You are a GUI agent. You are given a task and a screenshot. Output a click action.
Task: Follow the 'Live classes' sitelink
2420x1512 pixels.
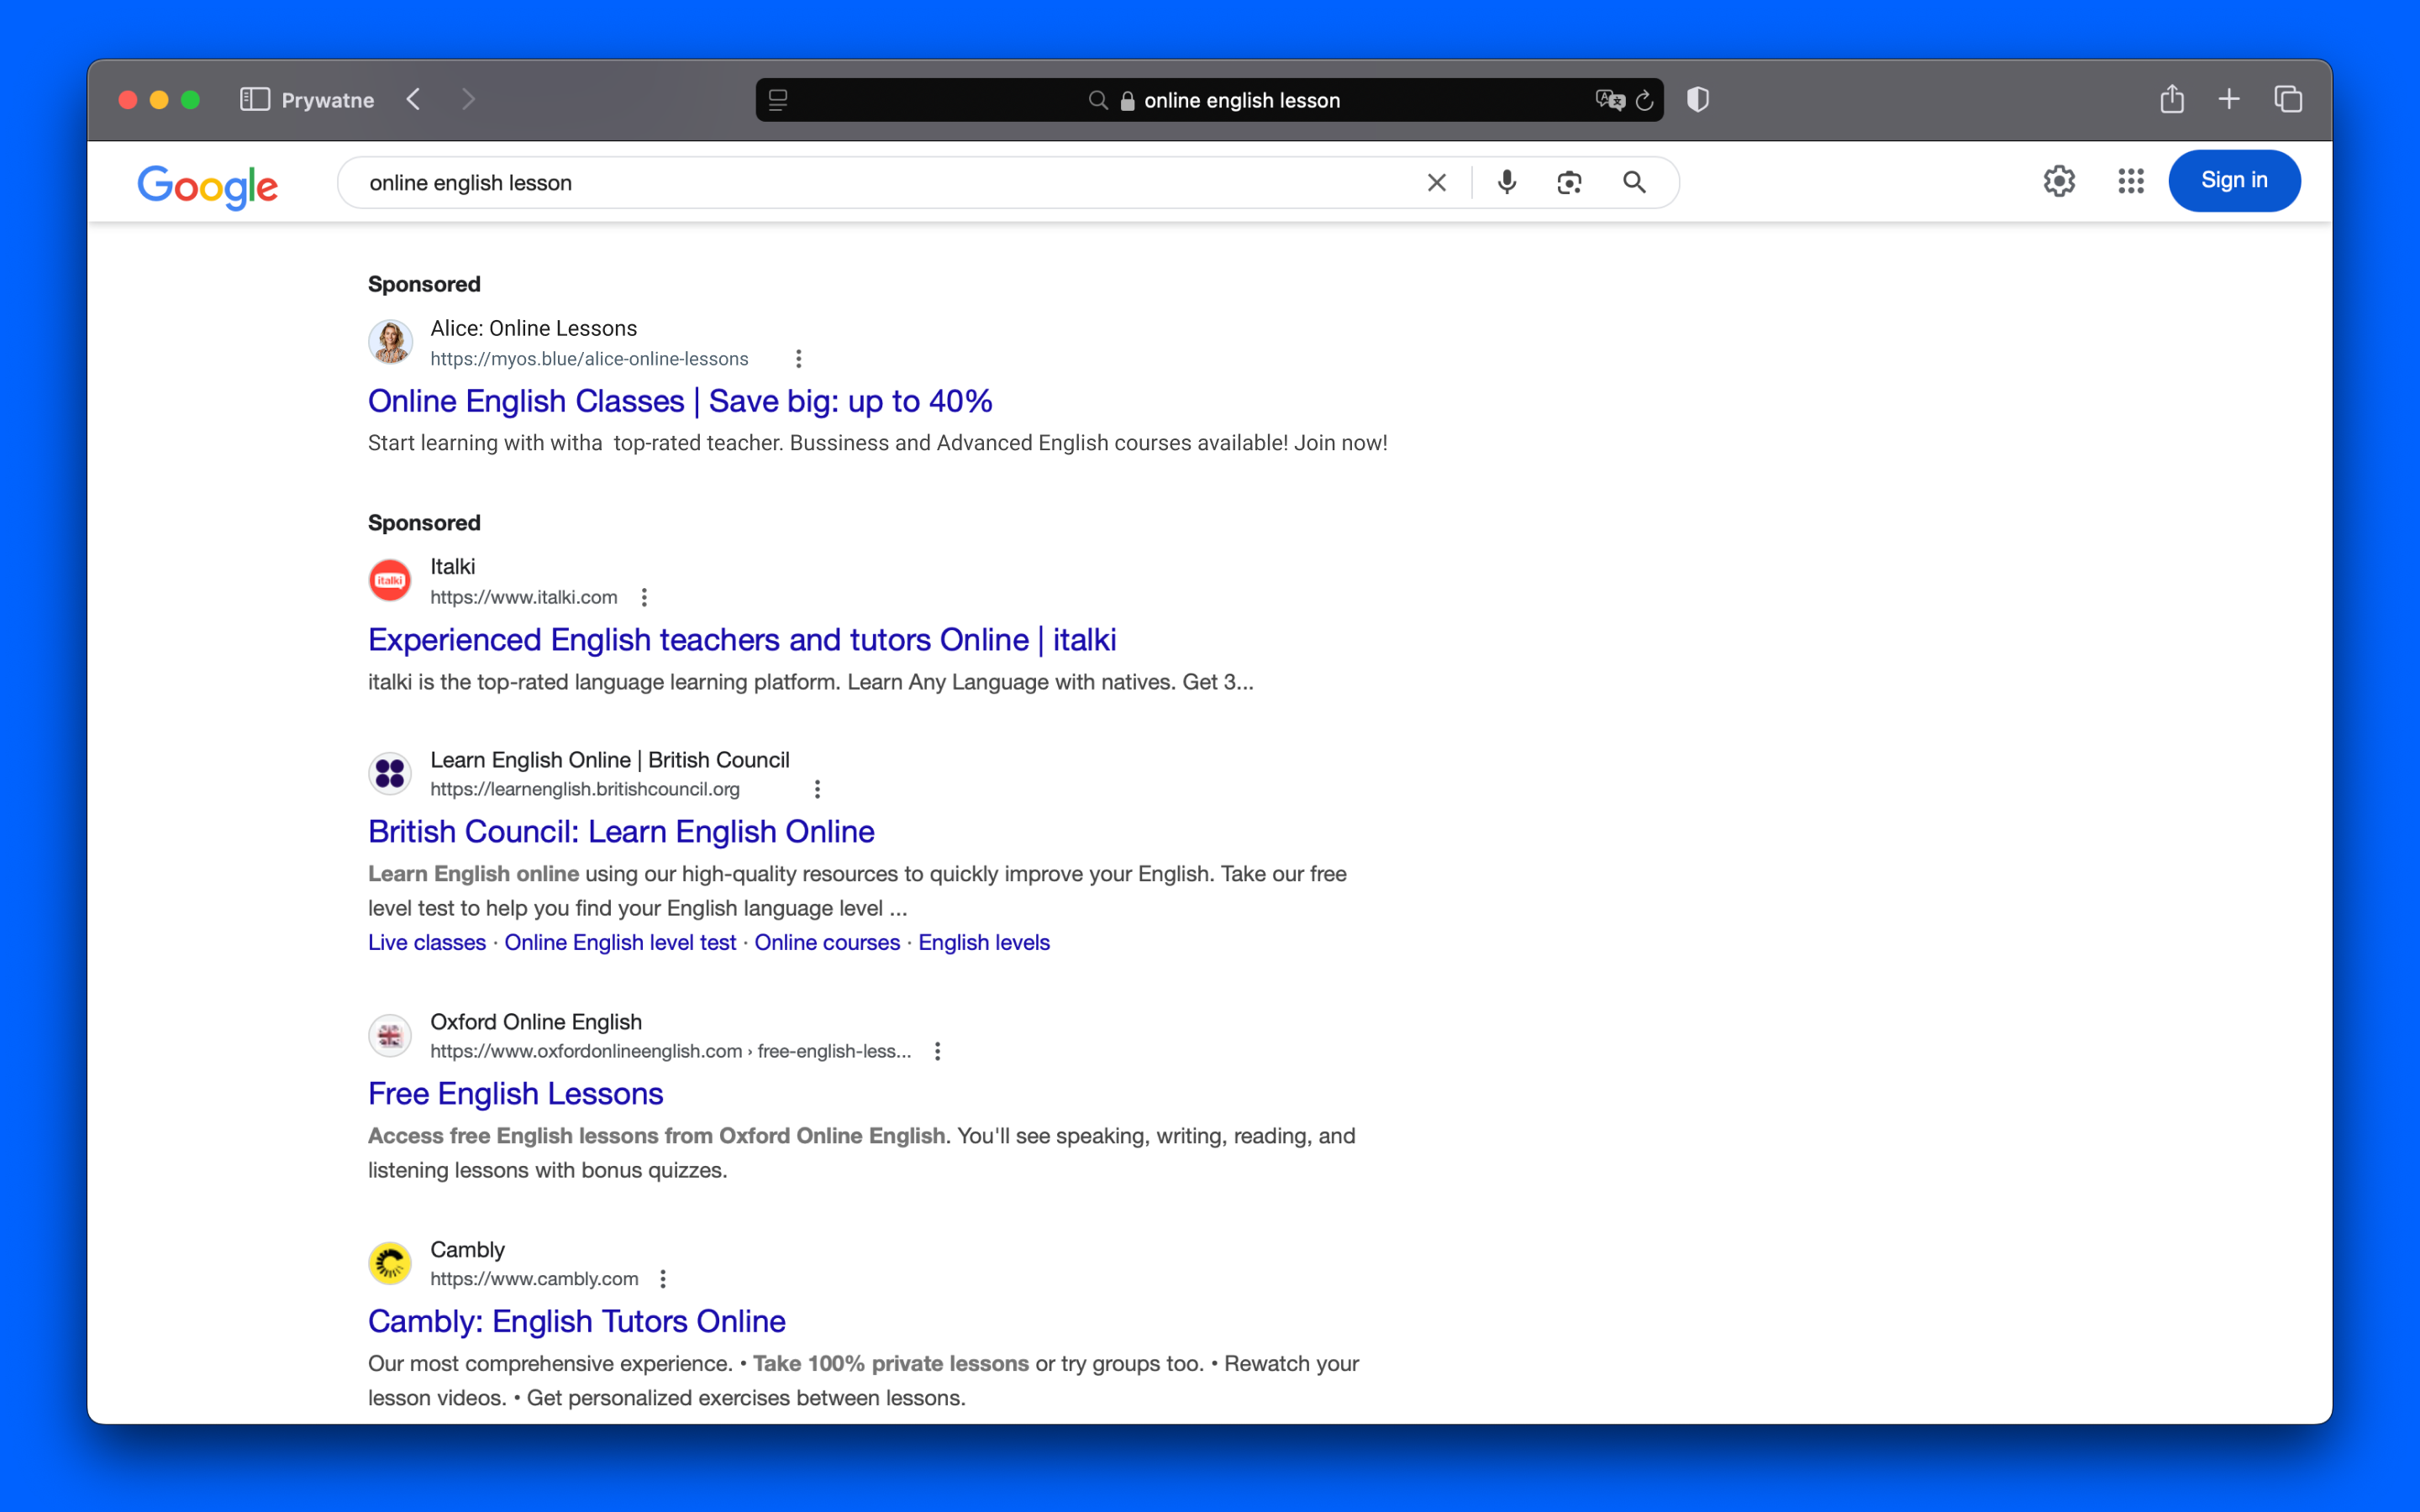point(427,942)
